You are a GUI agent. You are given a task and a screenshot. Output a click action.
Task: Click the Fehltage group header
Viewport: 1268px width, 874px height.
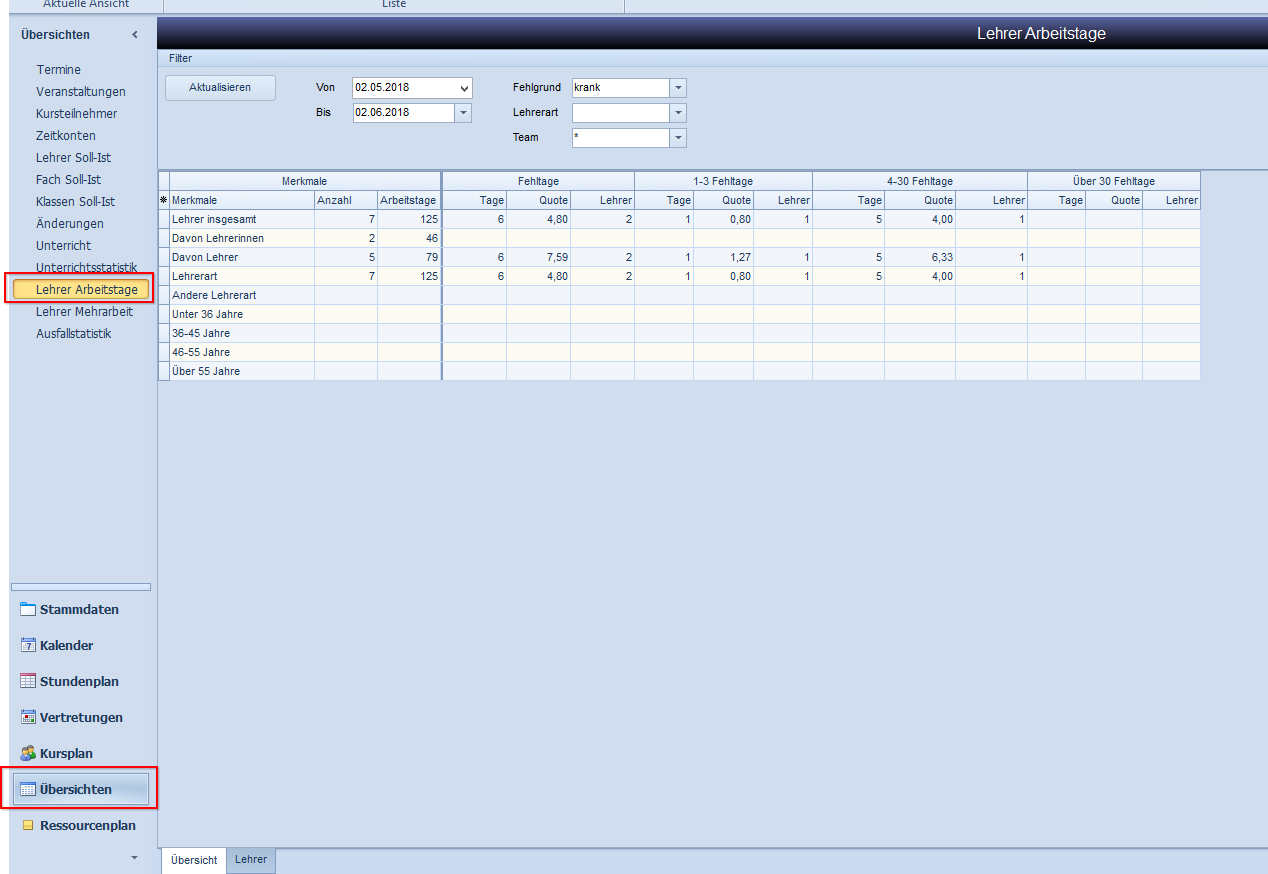(538, 181)
